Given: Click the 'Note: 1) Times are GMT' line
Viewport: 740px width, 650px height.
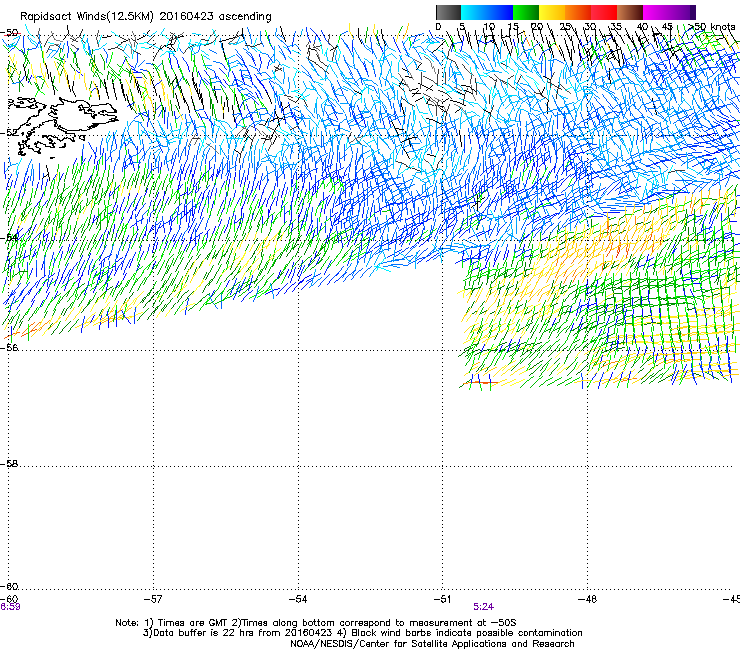Looking at the screenshot, I should [x=316, y=623].
